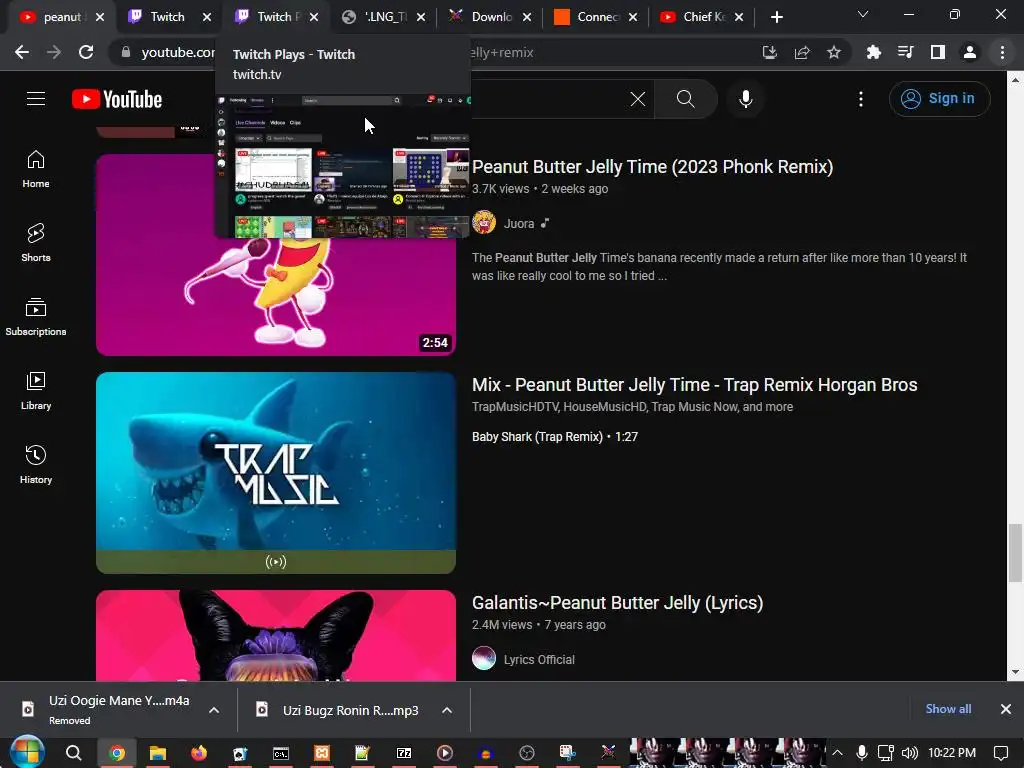The height and width of the screenshot is (768, 1024).
Task: Share this page from address bar
Action: (802, 52)
